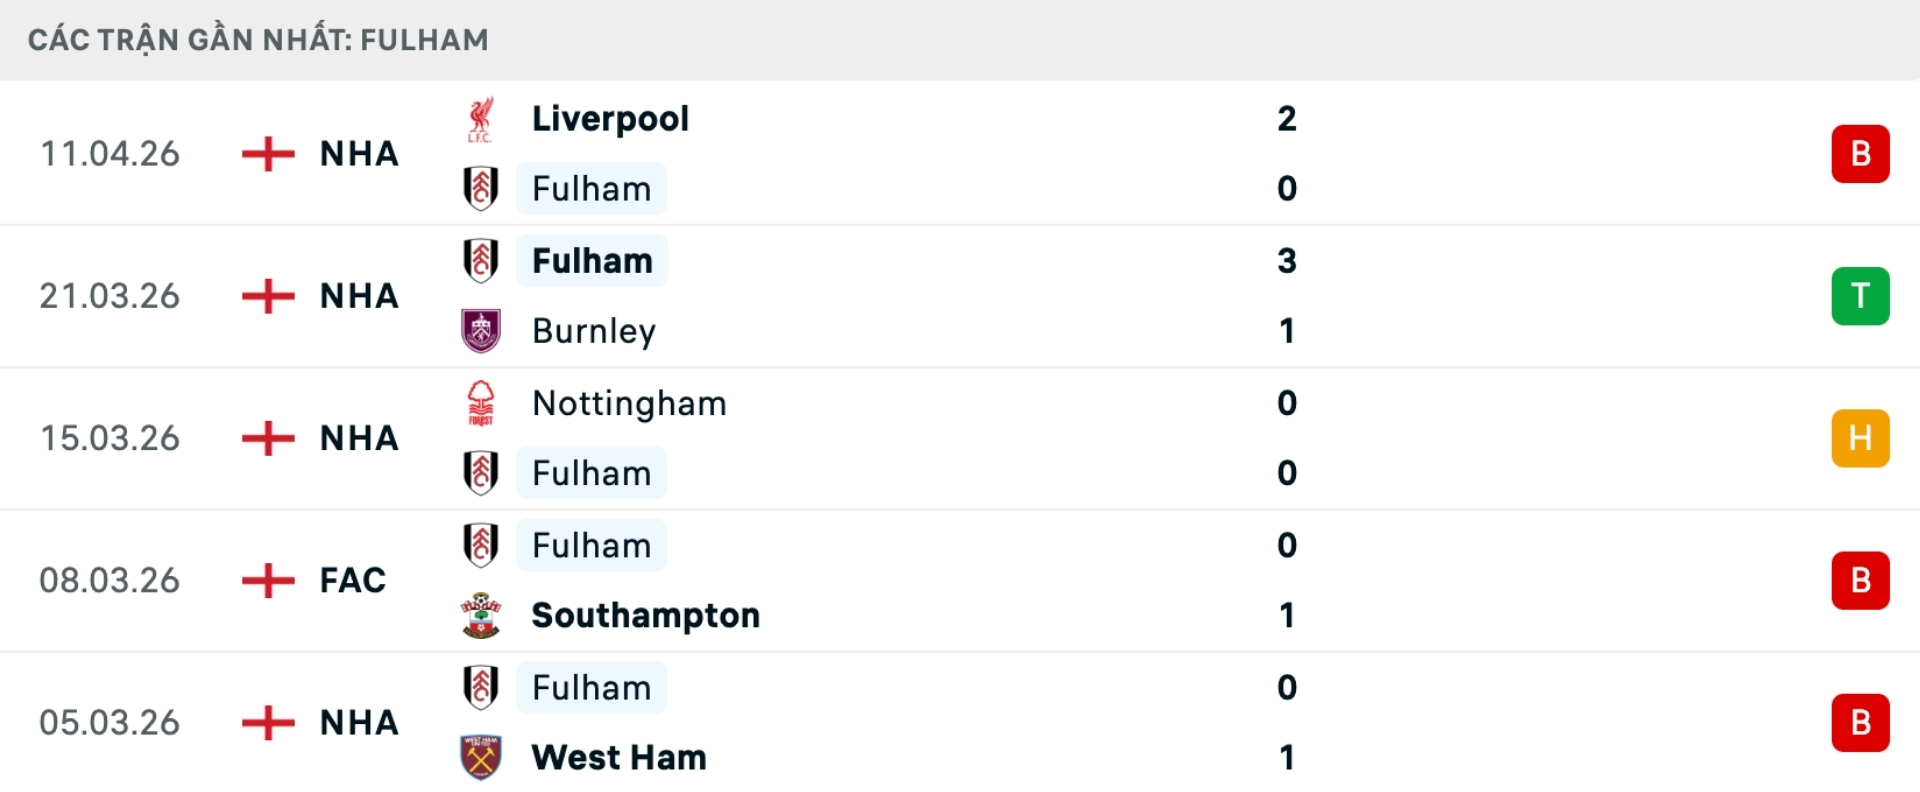
Task: Click red B badge for West Ham match
Action: pos(1860,722)
